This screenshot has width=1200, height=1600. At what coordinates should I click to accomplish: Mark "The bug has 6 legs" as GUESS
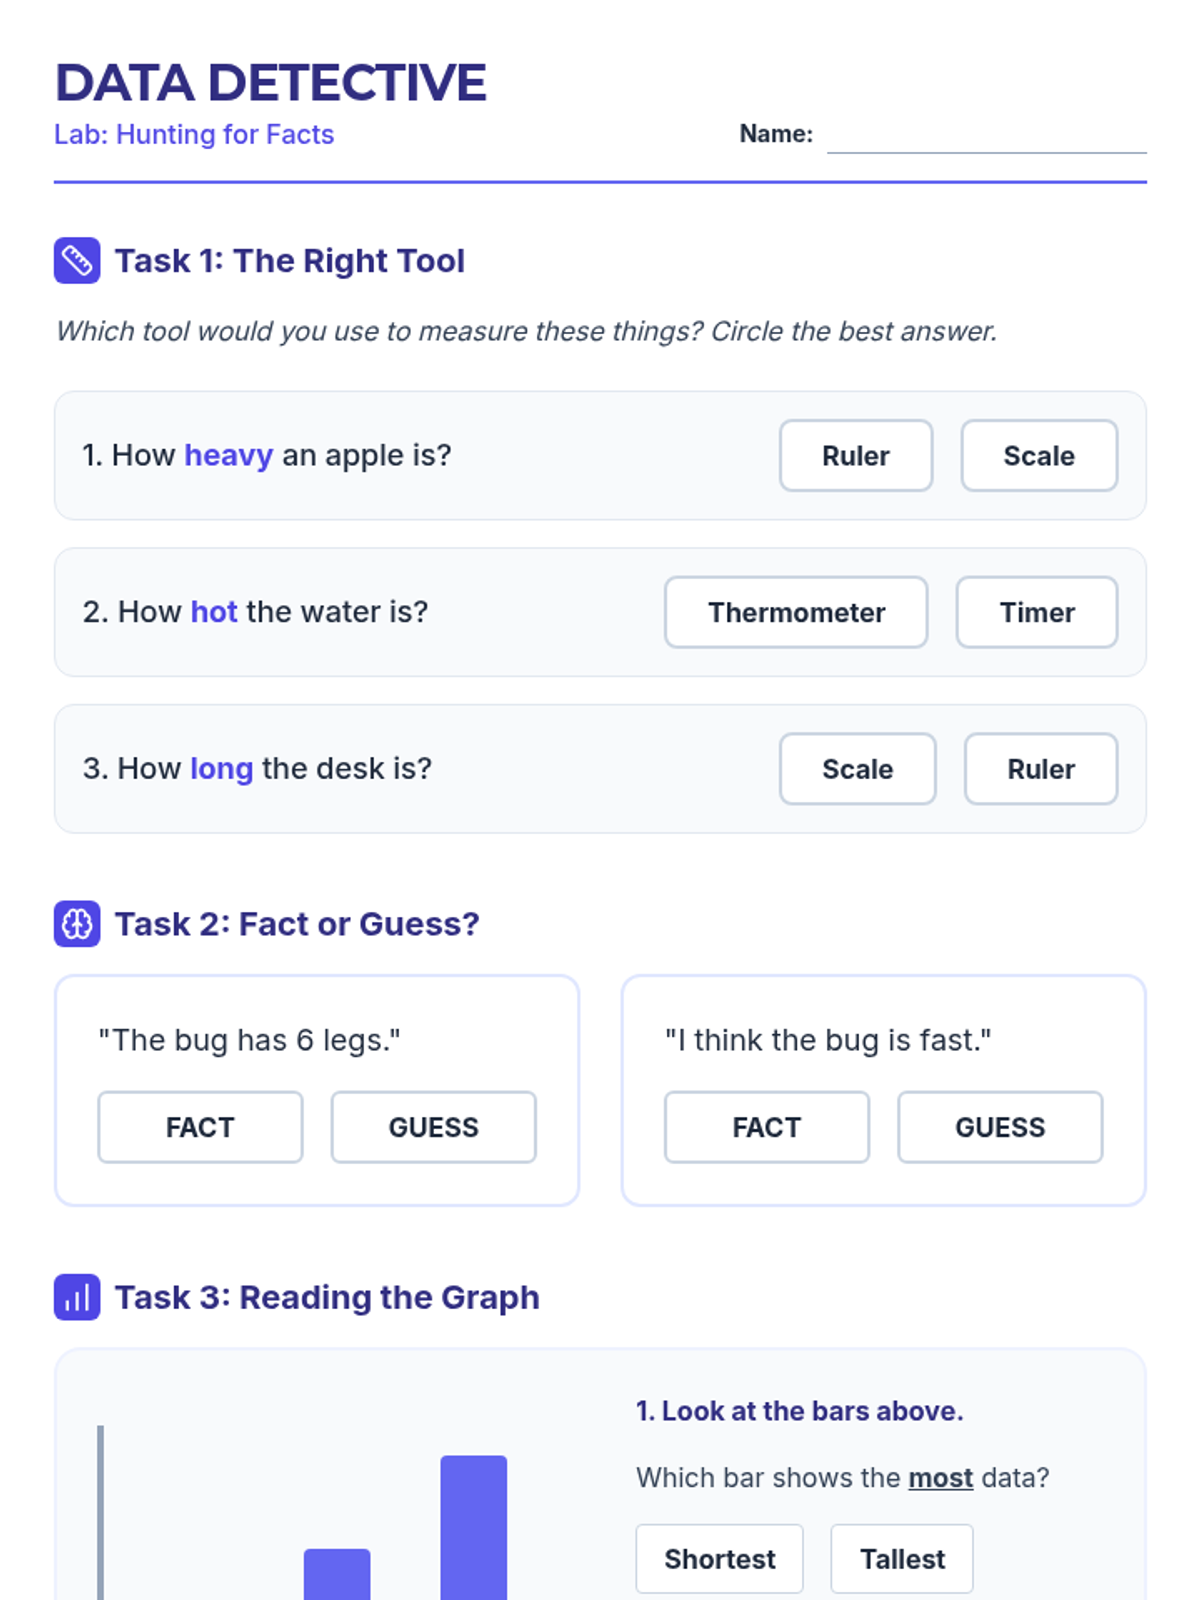pos(433,1127)
